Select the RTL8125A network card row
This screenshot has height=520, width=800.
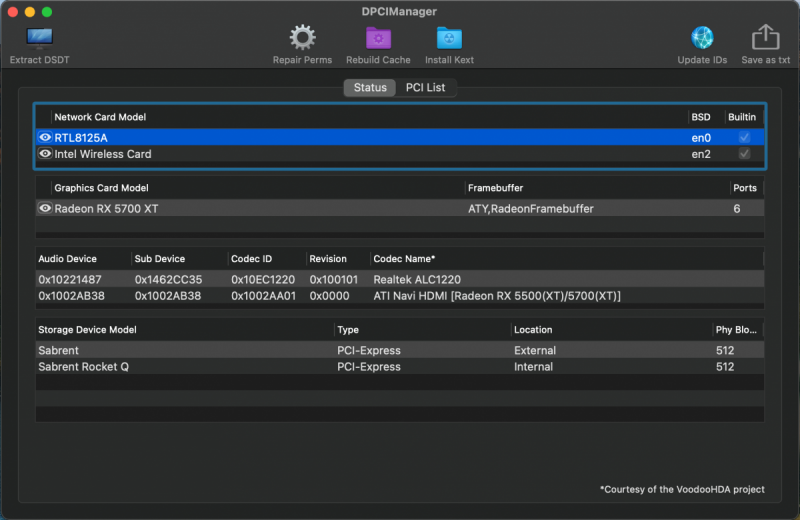click(399, 137)
